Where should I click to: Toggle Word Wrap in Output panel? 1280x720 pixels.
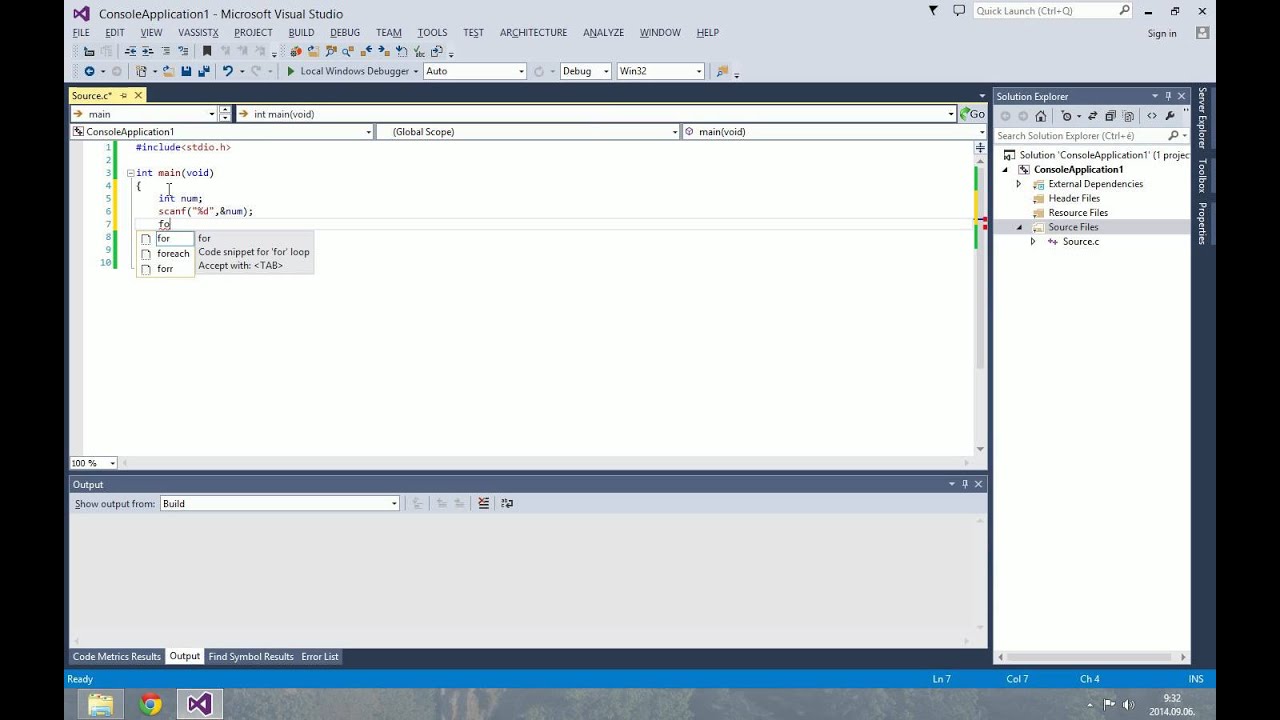pyautogui.click(x=507, y=503)
